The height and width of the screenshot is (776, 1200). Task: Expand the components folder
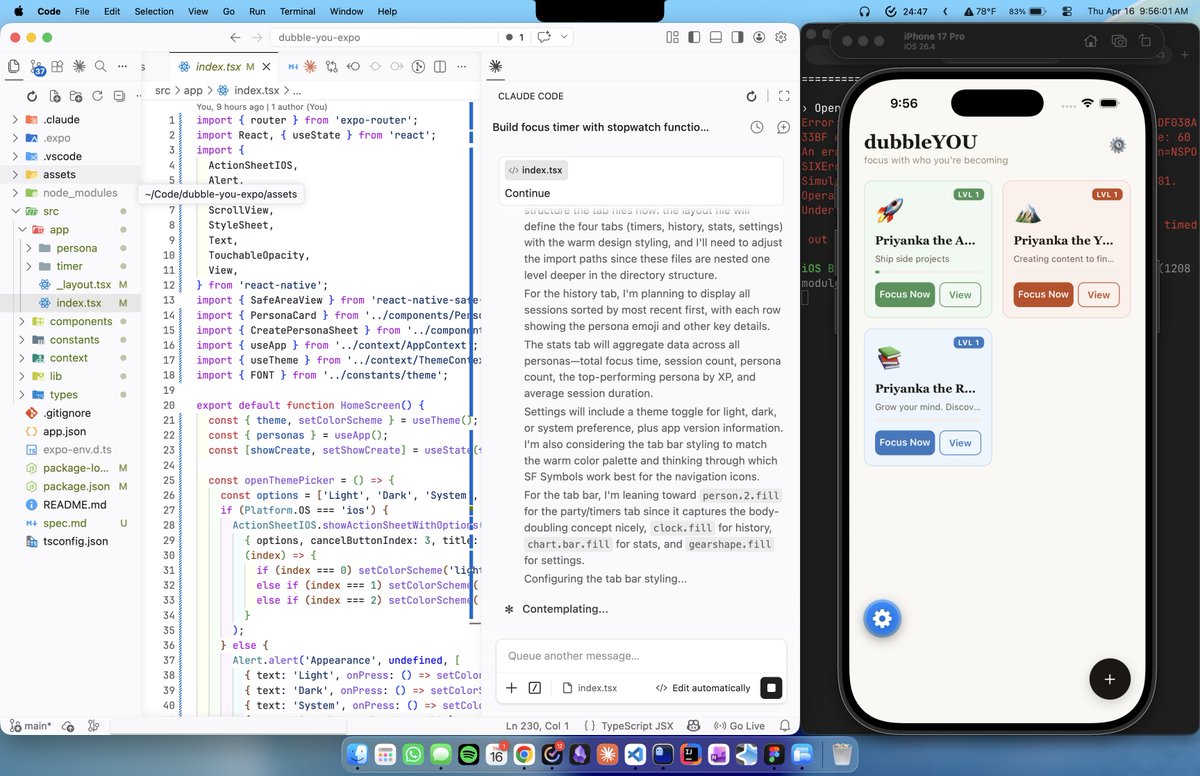point(70,321)
